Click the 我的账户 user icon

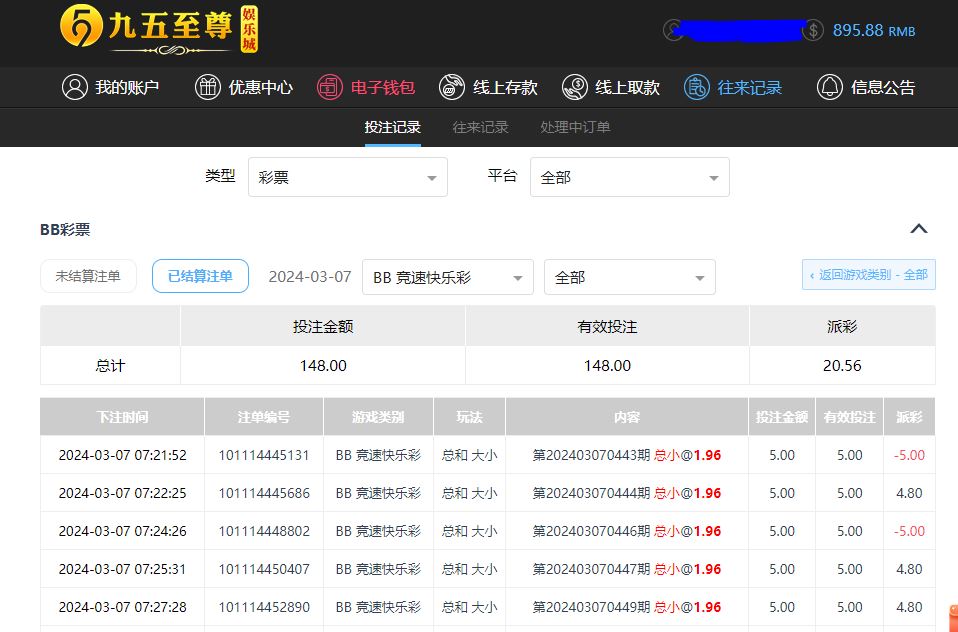click(x=75, y=87)
